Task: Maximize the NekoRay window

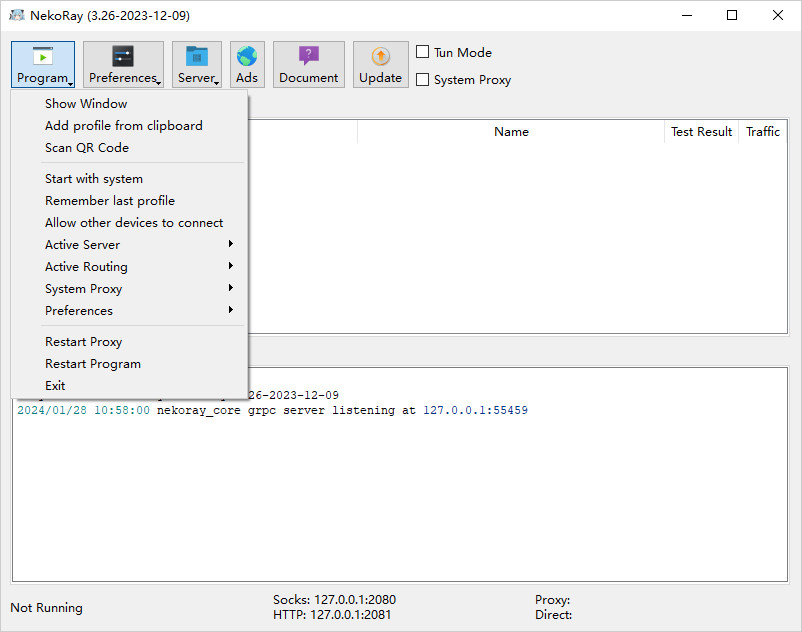Action: tap(732, 15)
